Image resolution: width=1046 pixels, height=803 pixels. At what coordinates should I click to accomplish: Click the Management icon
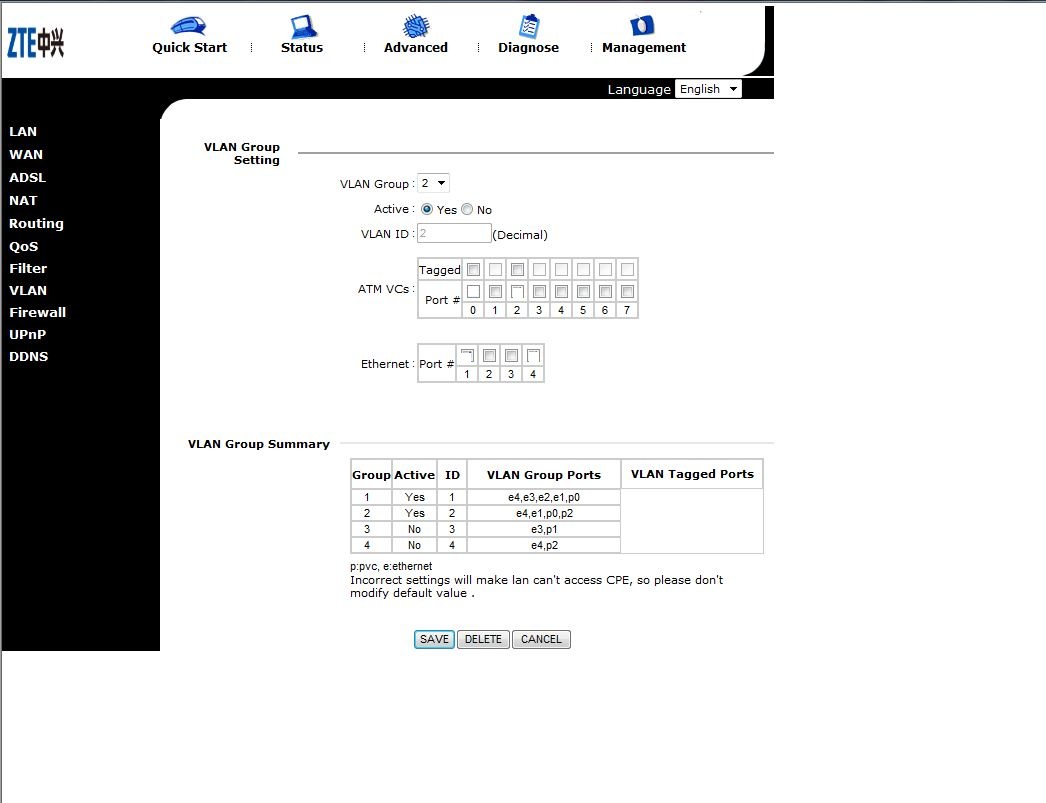pyautogui.click(x=642, y=27)
